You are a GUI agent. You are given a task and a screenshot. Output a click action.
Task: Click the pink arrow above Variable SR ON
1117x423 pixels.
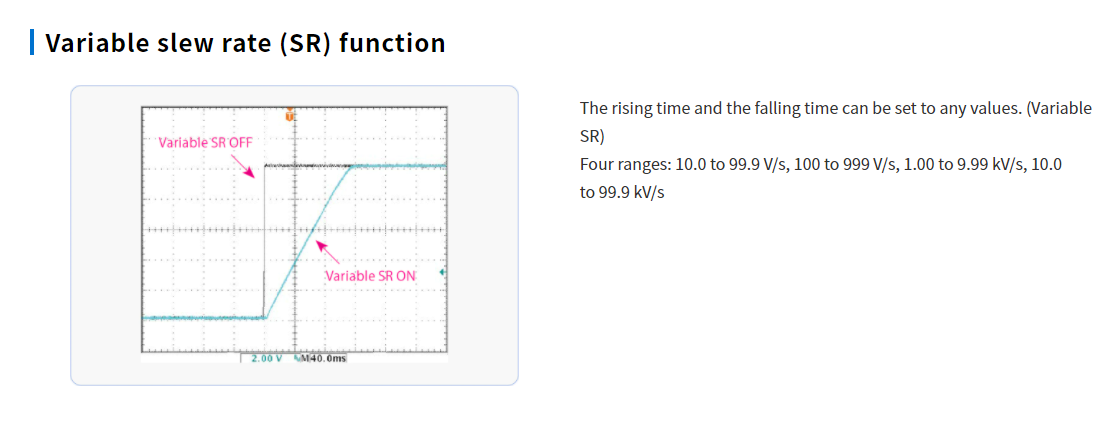(327, 252)
